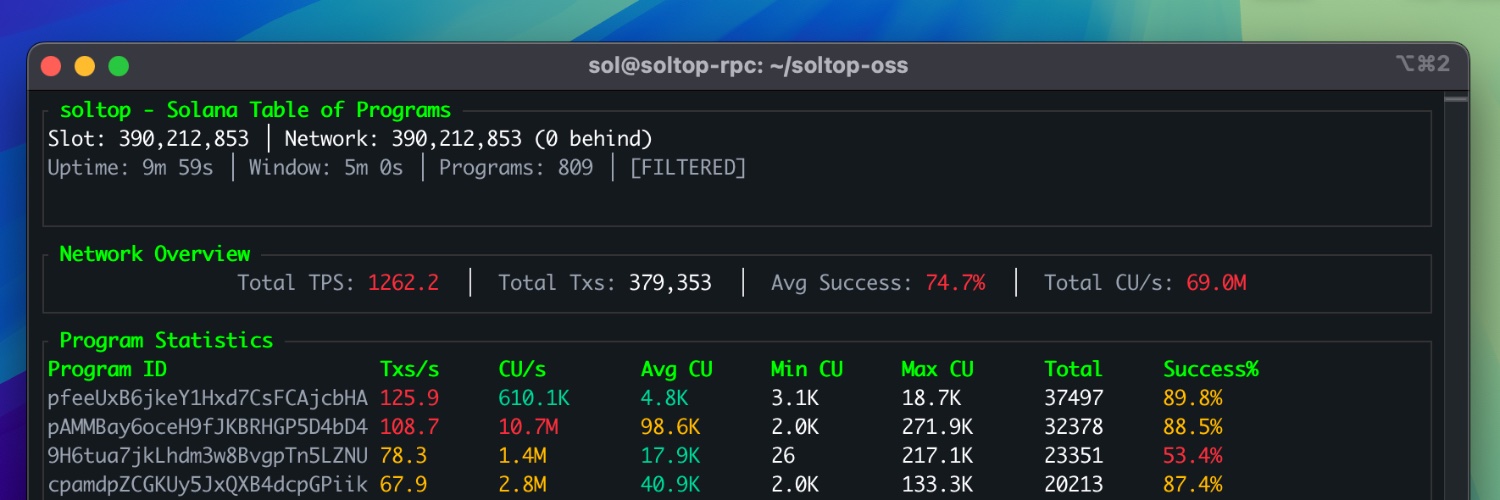Click the 217.1K Max CU value
1500x500 pixels.
coord(937,456)
